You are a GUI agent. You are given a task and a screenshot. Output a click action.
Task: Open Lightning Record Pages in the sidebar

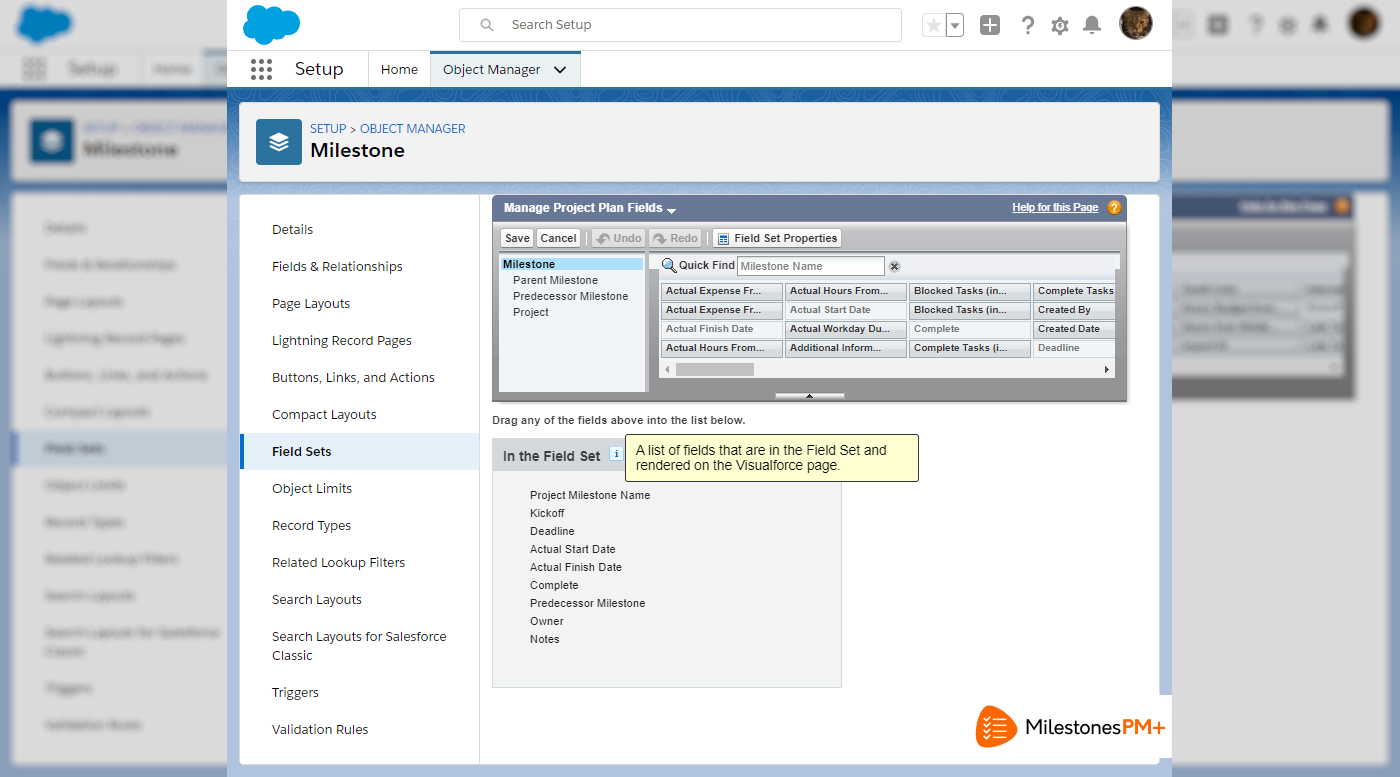point(342,340)
